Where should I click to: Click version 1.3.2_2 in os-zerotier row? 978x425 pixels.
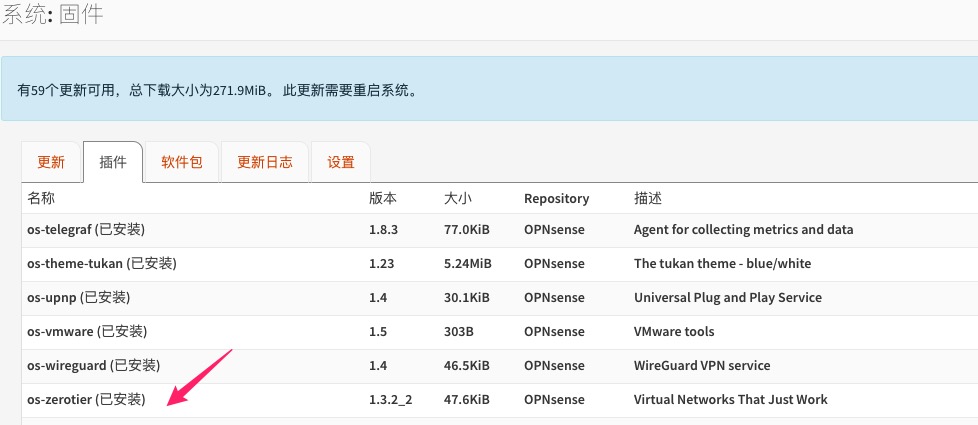[x=391, y=400]
